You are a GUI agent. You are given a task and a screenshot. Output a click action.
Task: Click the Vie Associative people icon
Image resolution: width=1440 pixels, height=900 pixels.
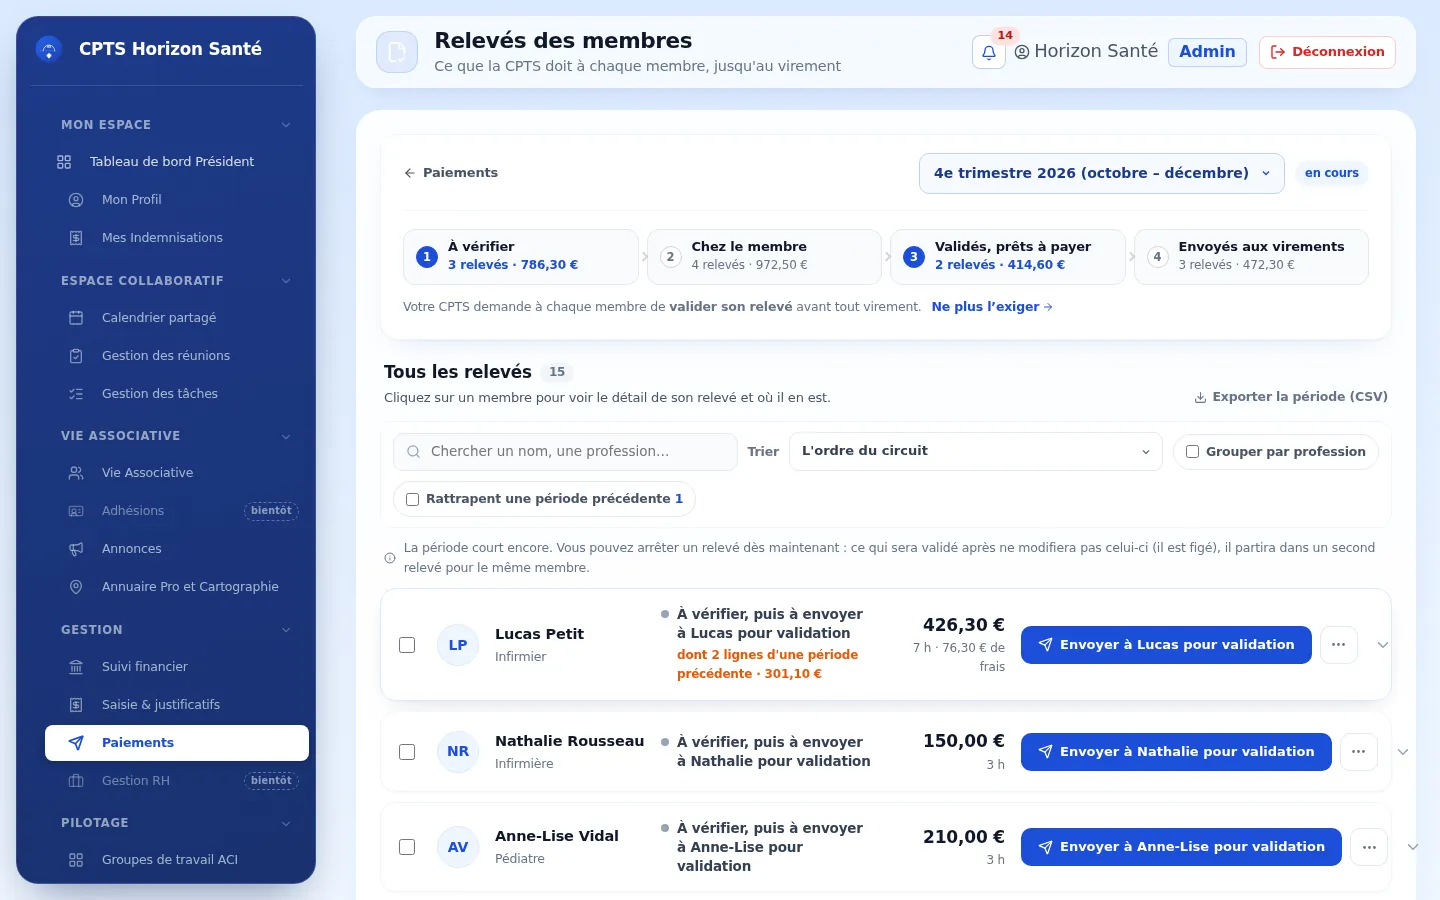tap(76, 473)
